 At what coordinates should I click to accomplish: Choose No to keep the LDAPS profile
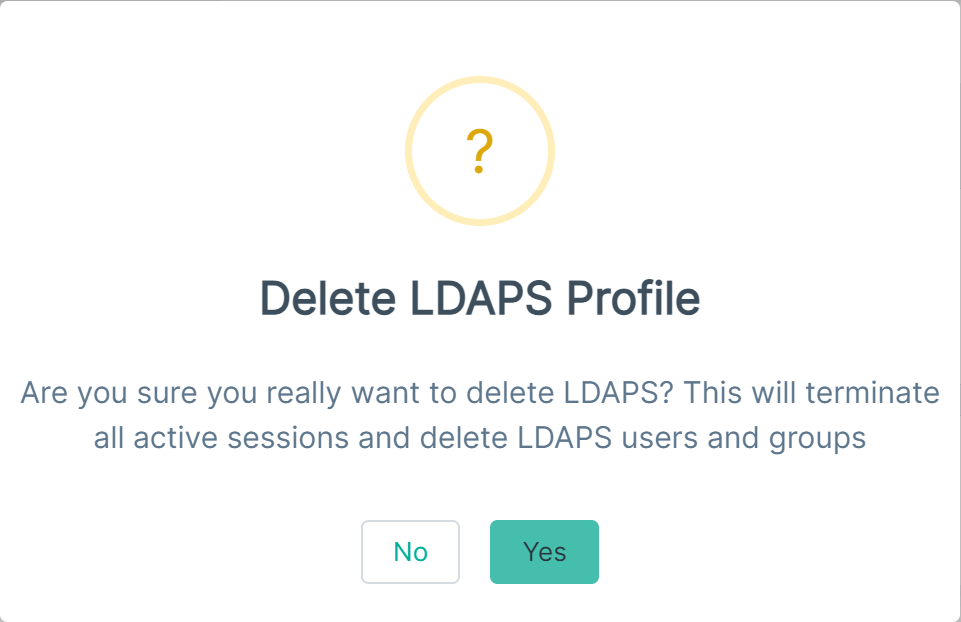click(x=411, y=552)
